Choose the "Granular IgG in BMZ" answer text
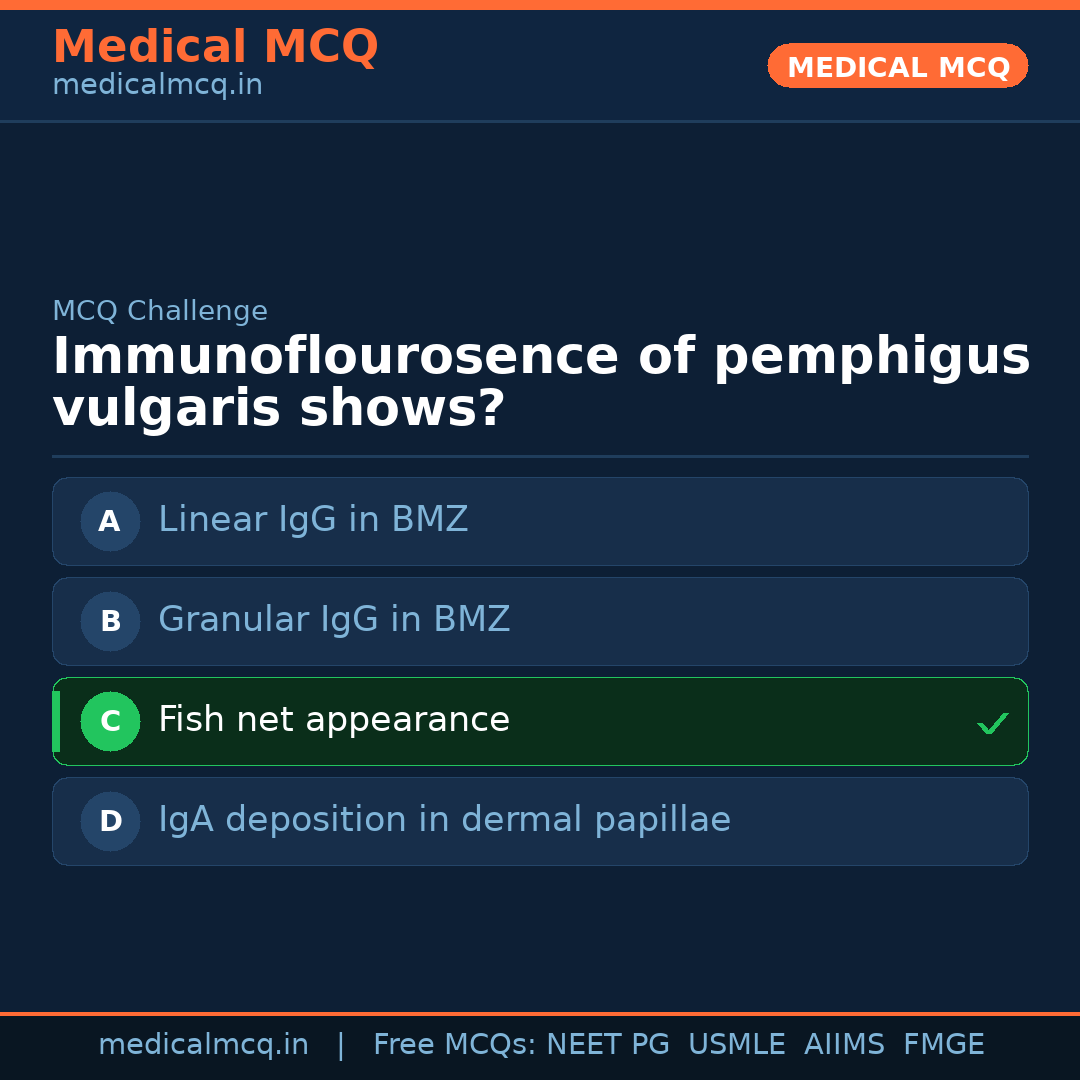This screenshot has height=1080, width=1080. 334,620
